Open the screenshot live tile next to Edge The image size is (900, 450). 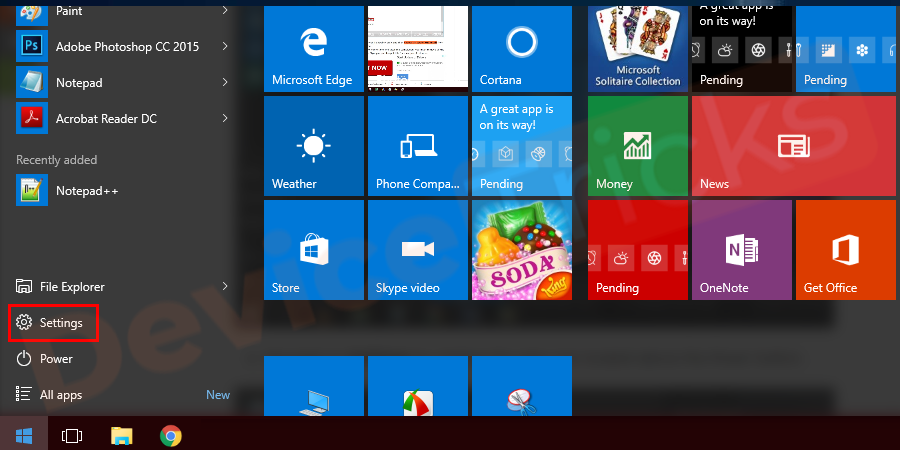point(418,48)
